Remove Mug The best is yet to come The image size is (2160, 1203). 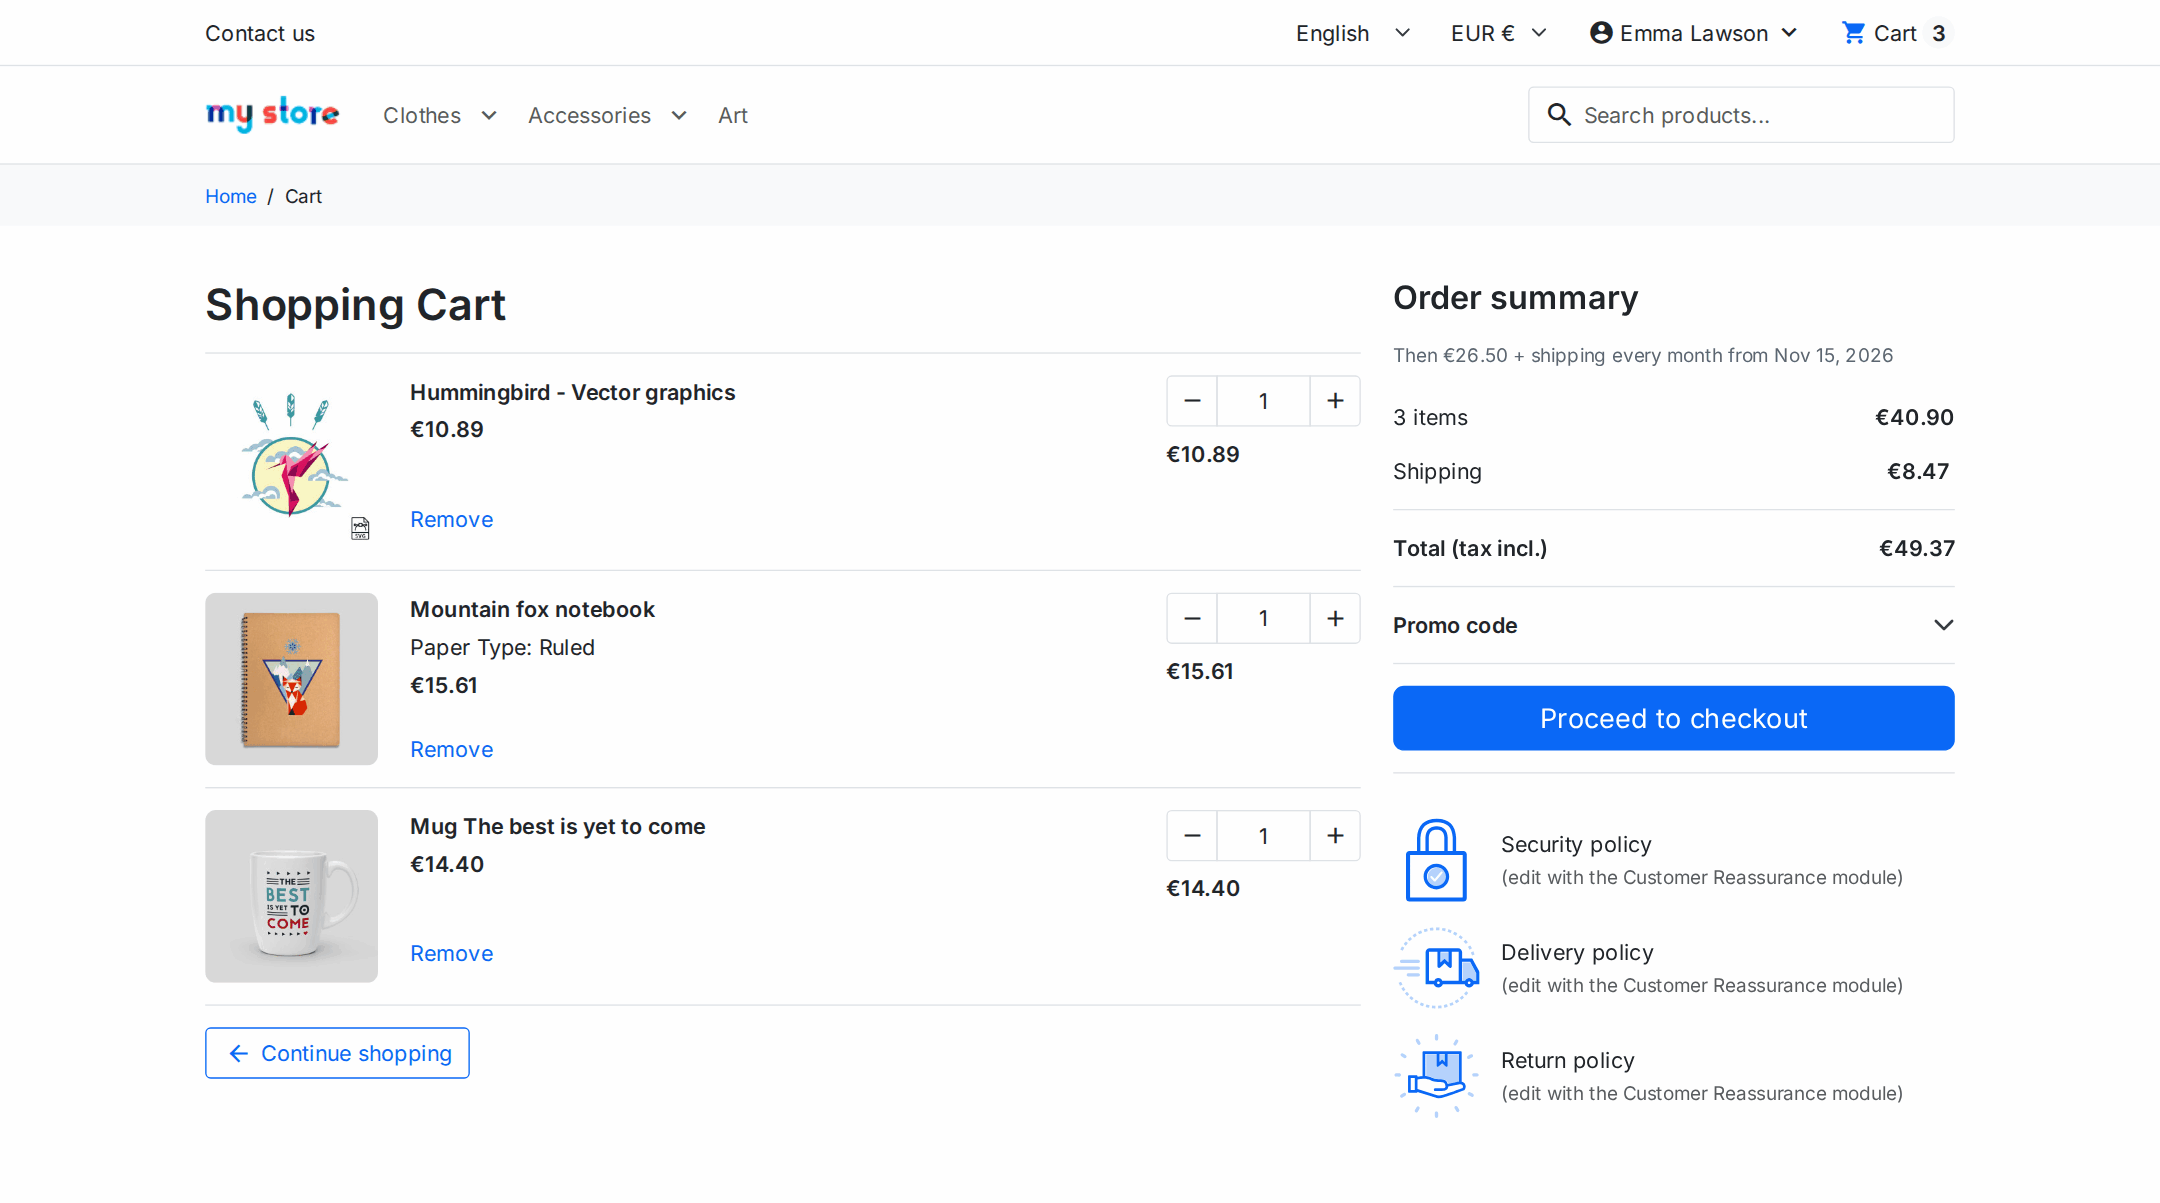[x=451, y=953]
